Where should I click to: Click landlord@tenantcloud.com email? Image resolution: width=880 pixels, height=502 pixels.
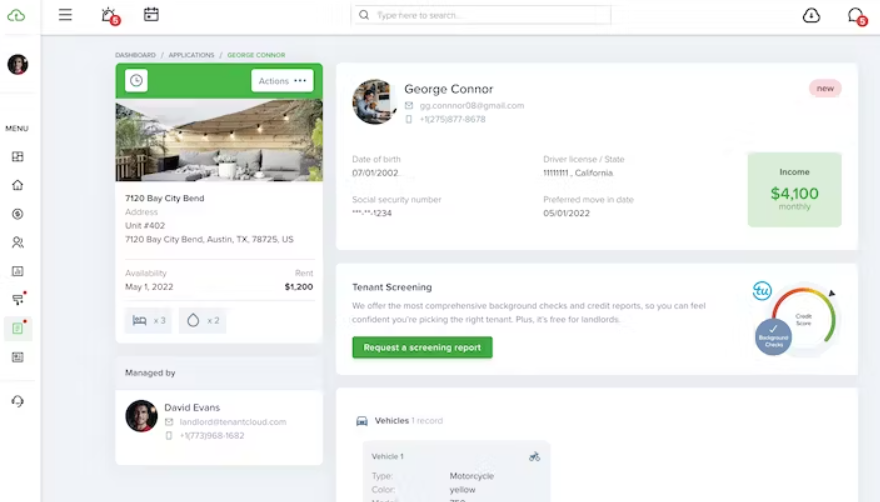click(233, 422)
